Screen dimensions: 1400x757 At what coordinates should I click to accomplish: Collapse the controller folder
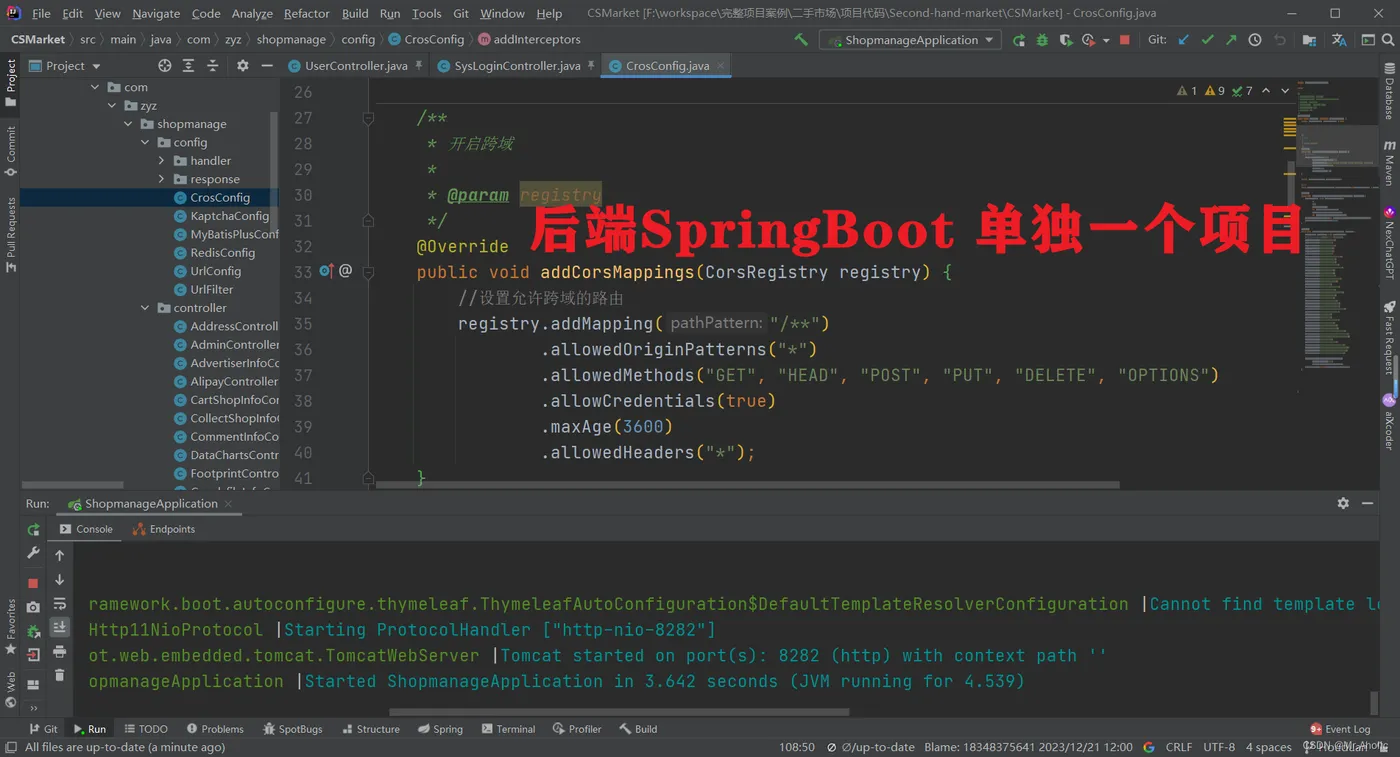[145, 308]
